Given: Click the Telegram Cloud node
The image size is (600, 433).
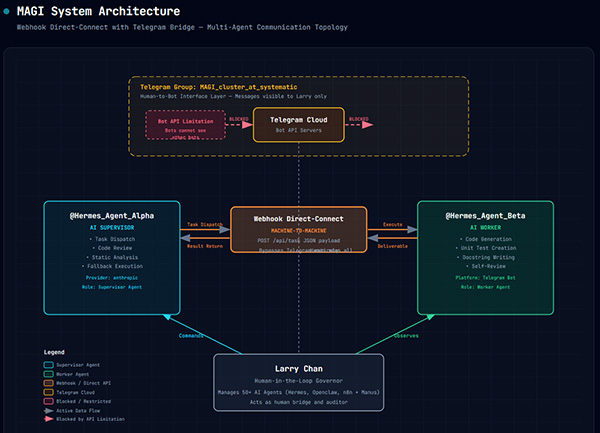Looking at the screenshot, I should (x=298, y=124).
